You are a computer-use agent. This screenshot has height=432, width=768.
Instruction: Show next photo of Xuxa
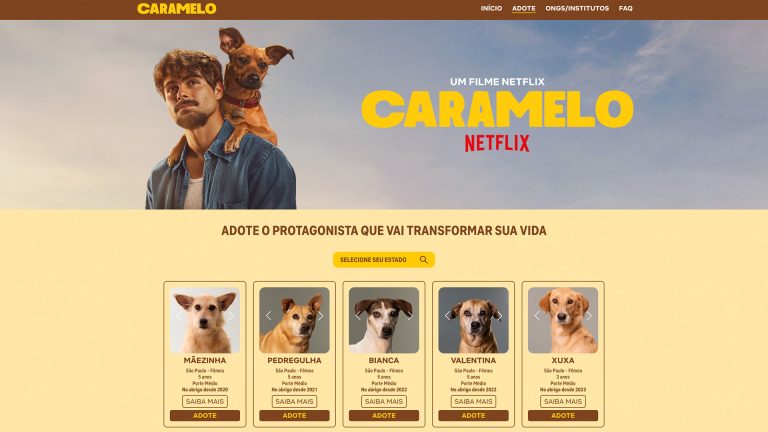pyautogui.click(x=589, y=316)
